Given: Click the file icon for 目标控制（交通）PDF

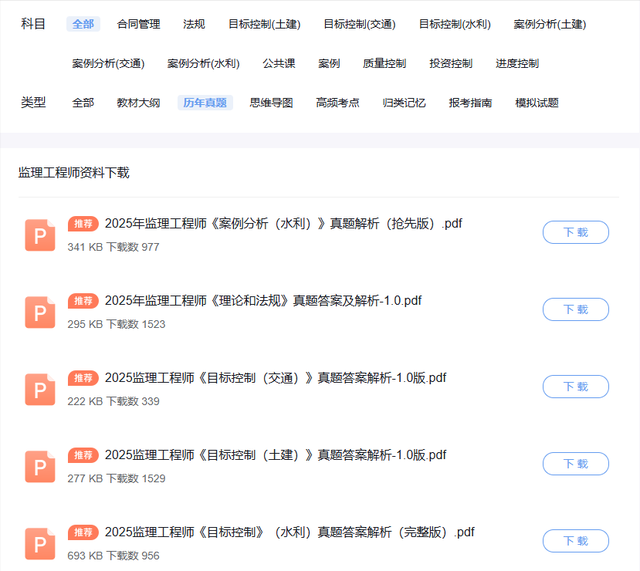Looking at the screenshot, I should tap(40, 389).
